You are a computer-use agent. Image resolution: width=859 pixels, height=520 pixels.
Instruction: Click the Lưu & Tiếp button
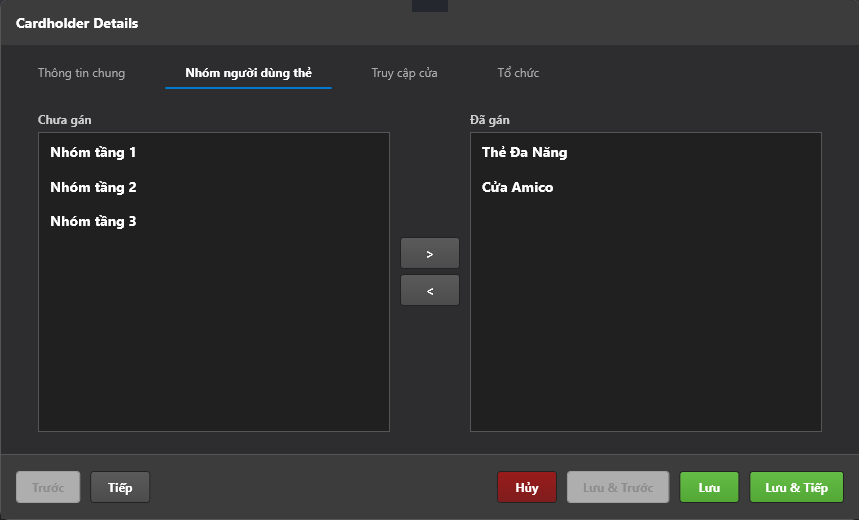point(797,487)
